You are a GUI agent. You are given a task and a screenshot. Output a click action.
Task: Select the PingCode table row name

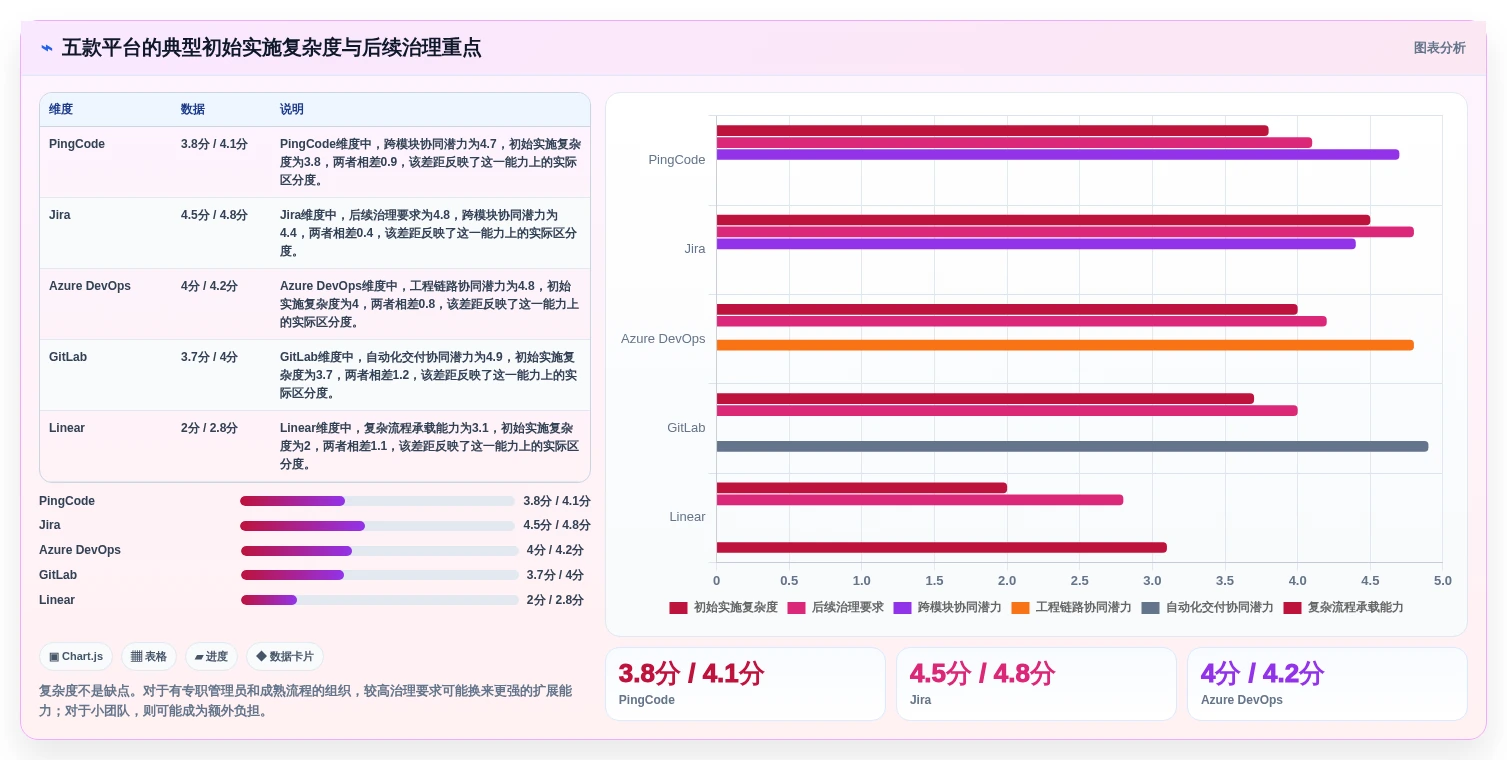tap(77, 144)
